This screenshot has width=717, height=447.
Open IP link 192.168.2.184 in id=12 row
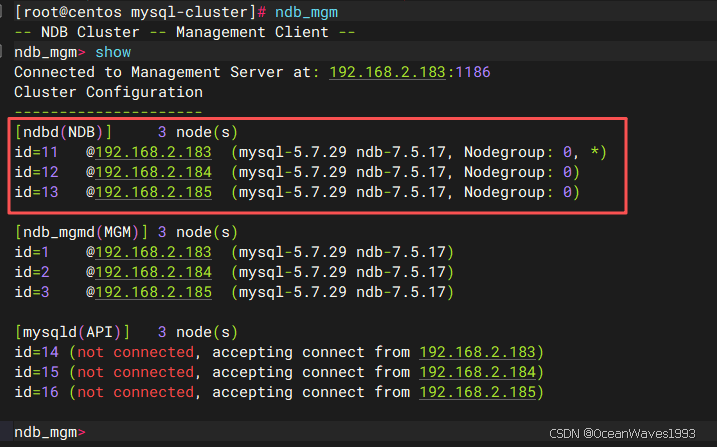coord(154,172)
